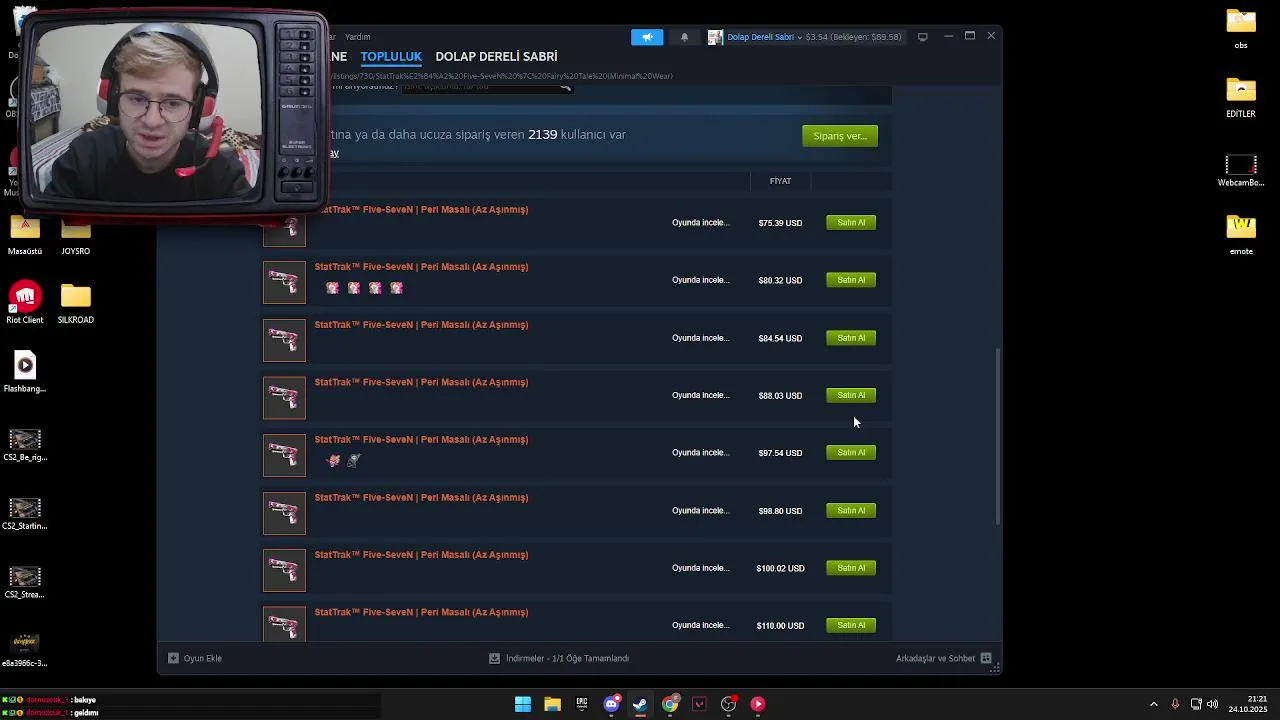Inspect in game the $100.02 listing
1280x720 pixels.
click(x=700, y=568)
